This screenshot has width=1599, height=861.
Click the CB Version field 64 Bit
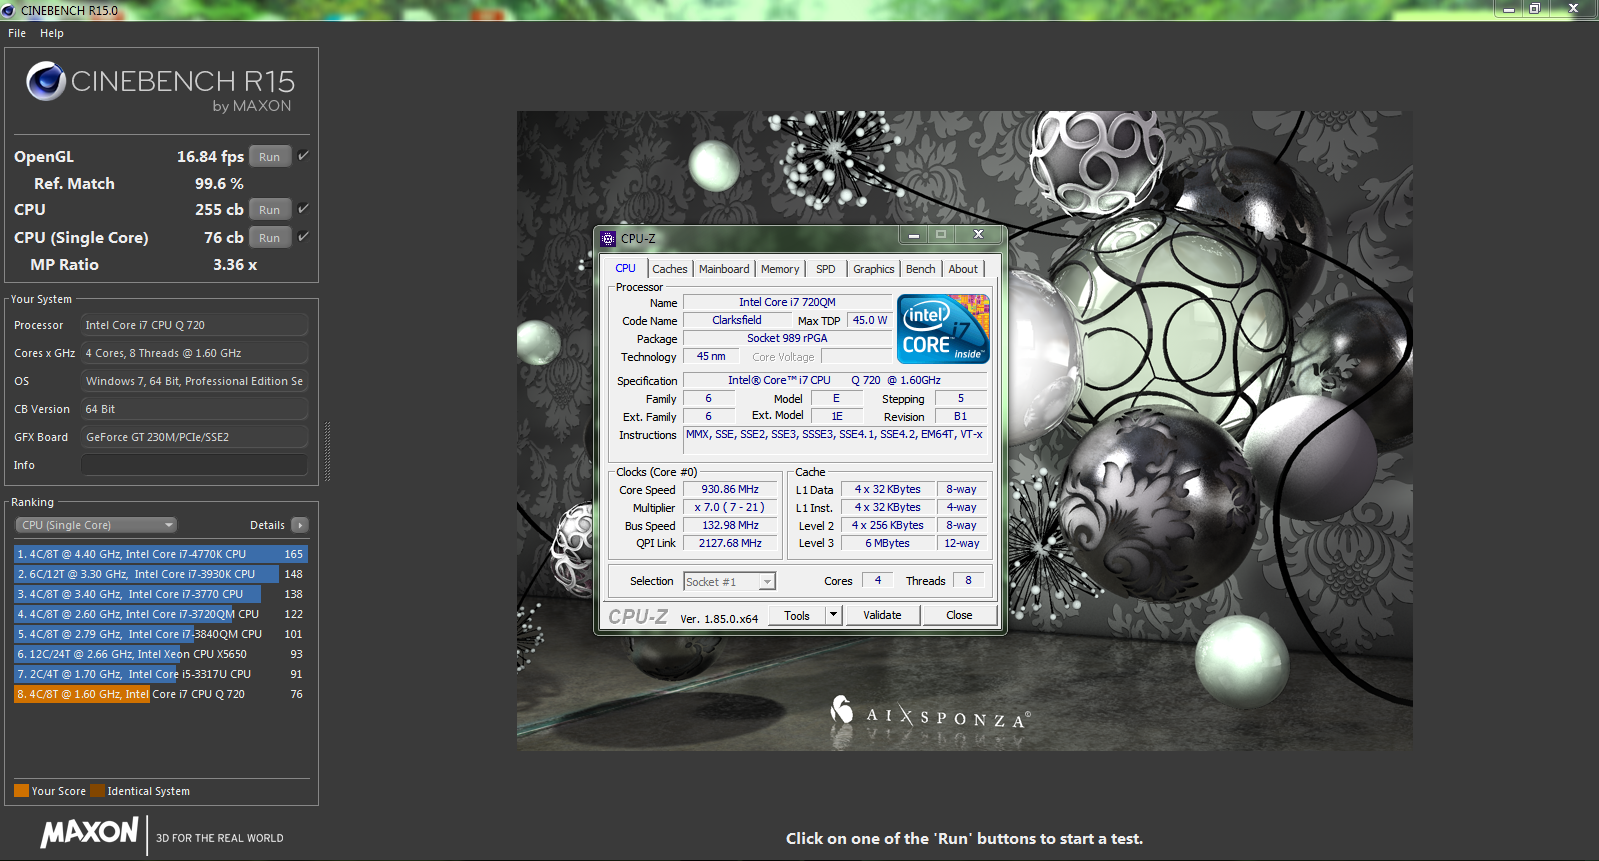tap(194, 409)
